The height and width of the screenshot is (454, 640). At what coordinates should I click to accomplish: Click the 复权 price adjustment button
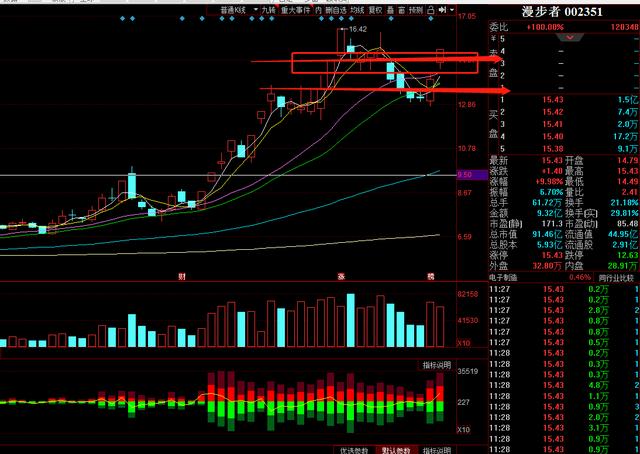(x=376, y=10)
